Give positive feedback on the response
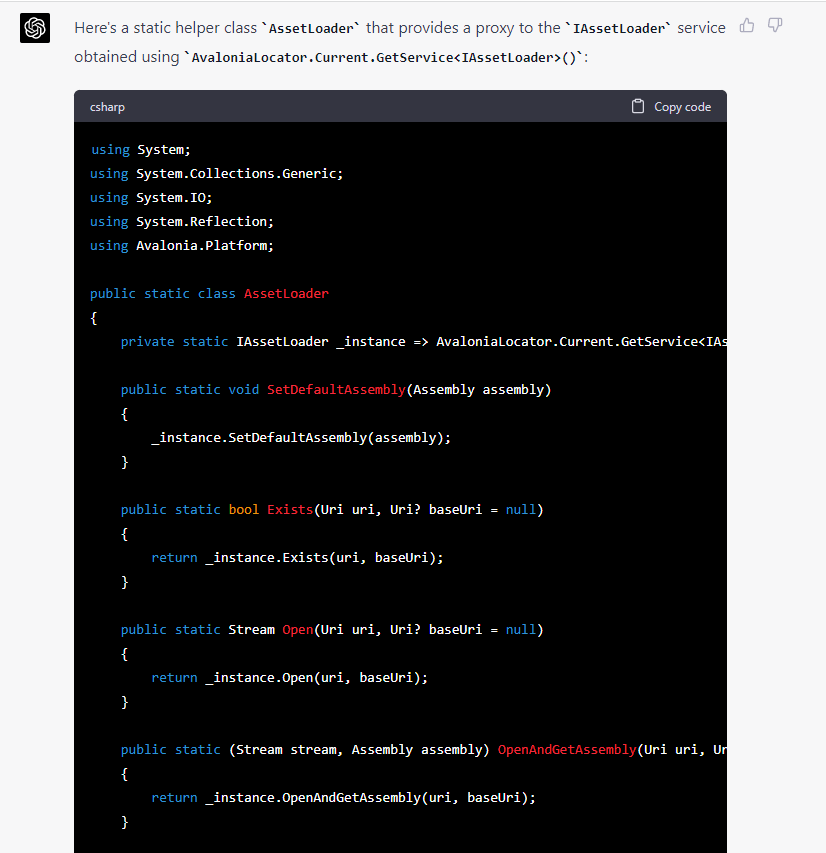 coord(746,25)
